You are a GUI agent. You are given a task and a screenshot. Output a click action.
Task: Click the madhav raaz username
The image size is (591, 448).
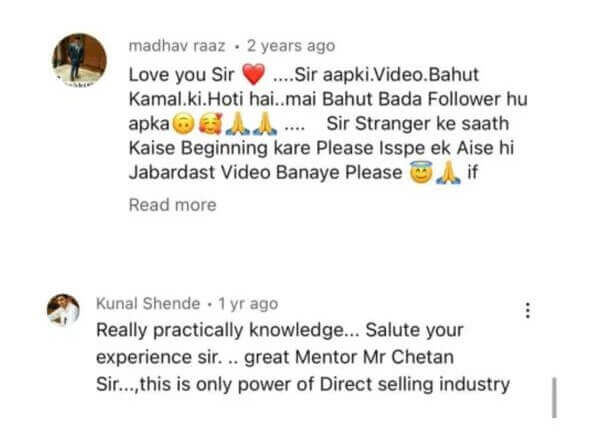point(177,46)
